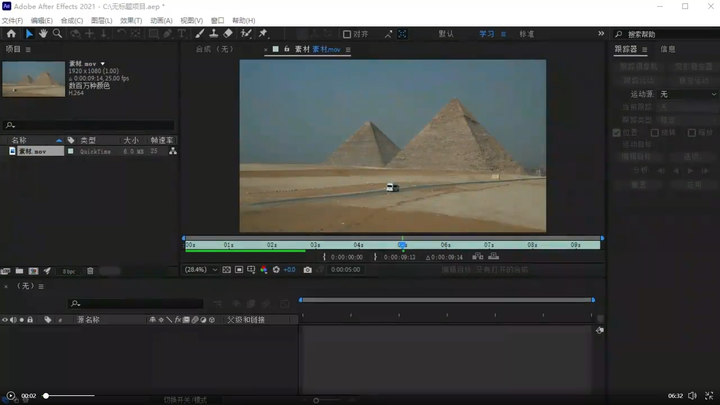
Task: Open the 合成(C) menu
Action: (72, 21)
